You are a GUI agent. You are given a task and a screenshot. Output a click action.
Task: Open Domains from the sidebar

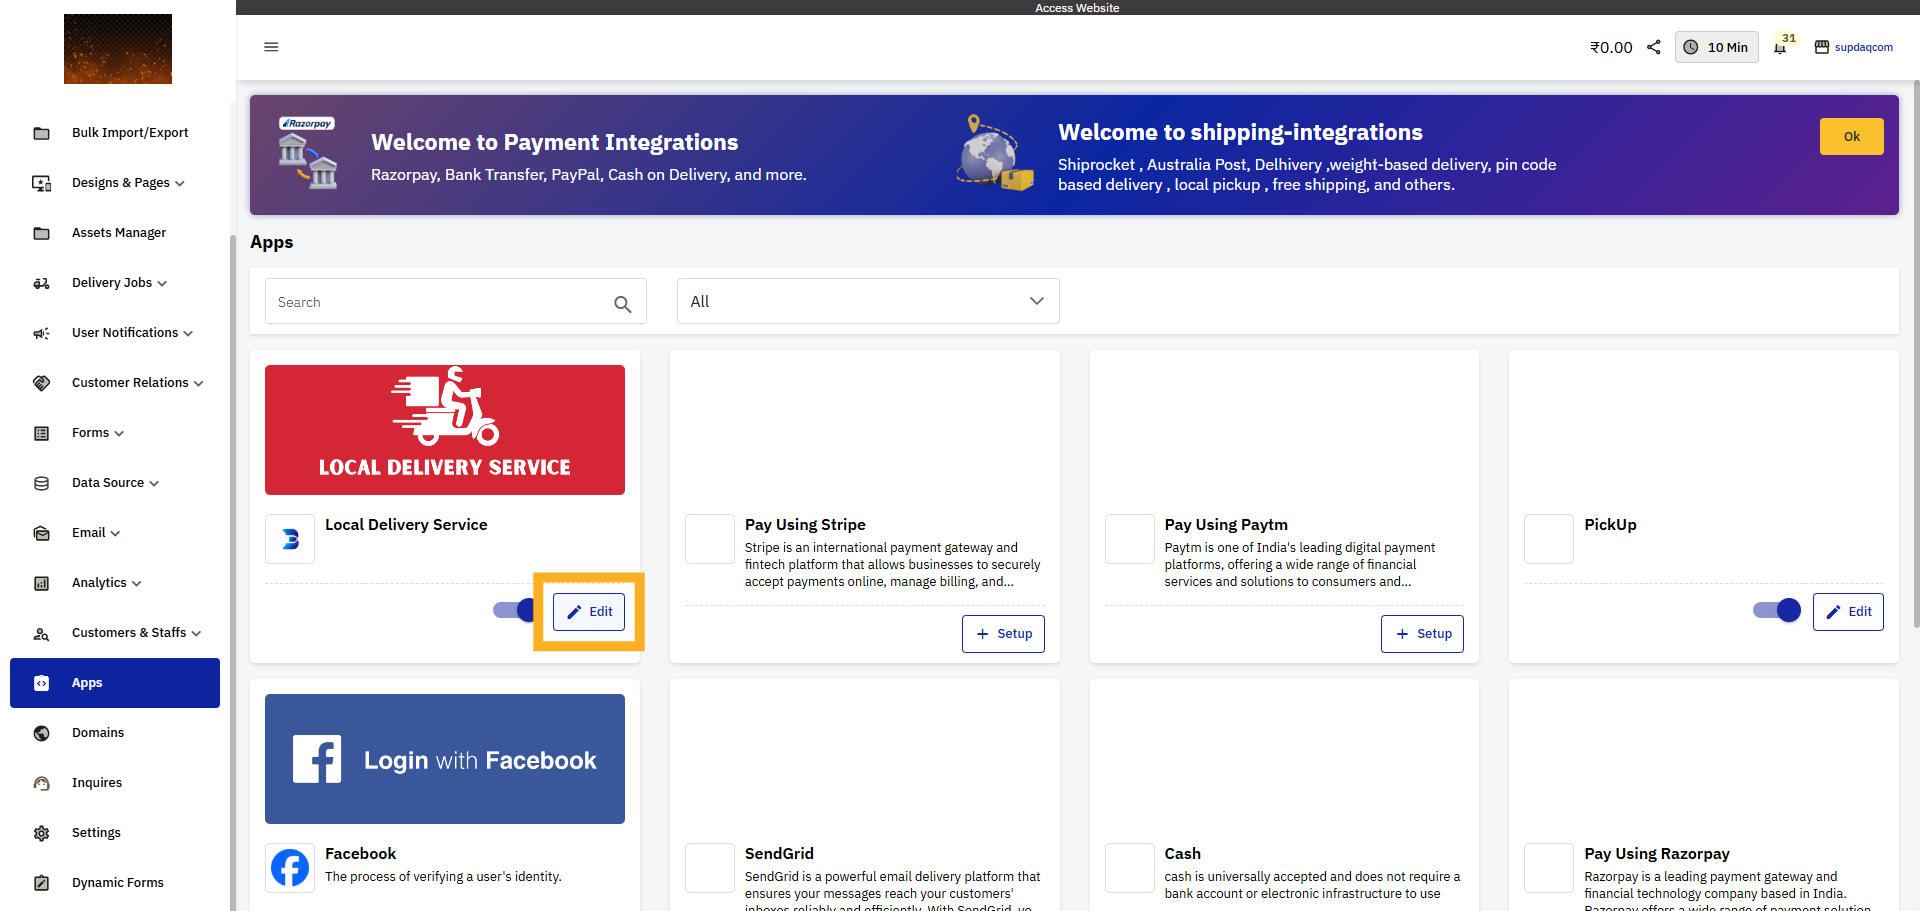[98, 733]
